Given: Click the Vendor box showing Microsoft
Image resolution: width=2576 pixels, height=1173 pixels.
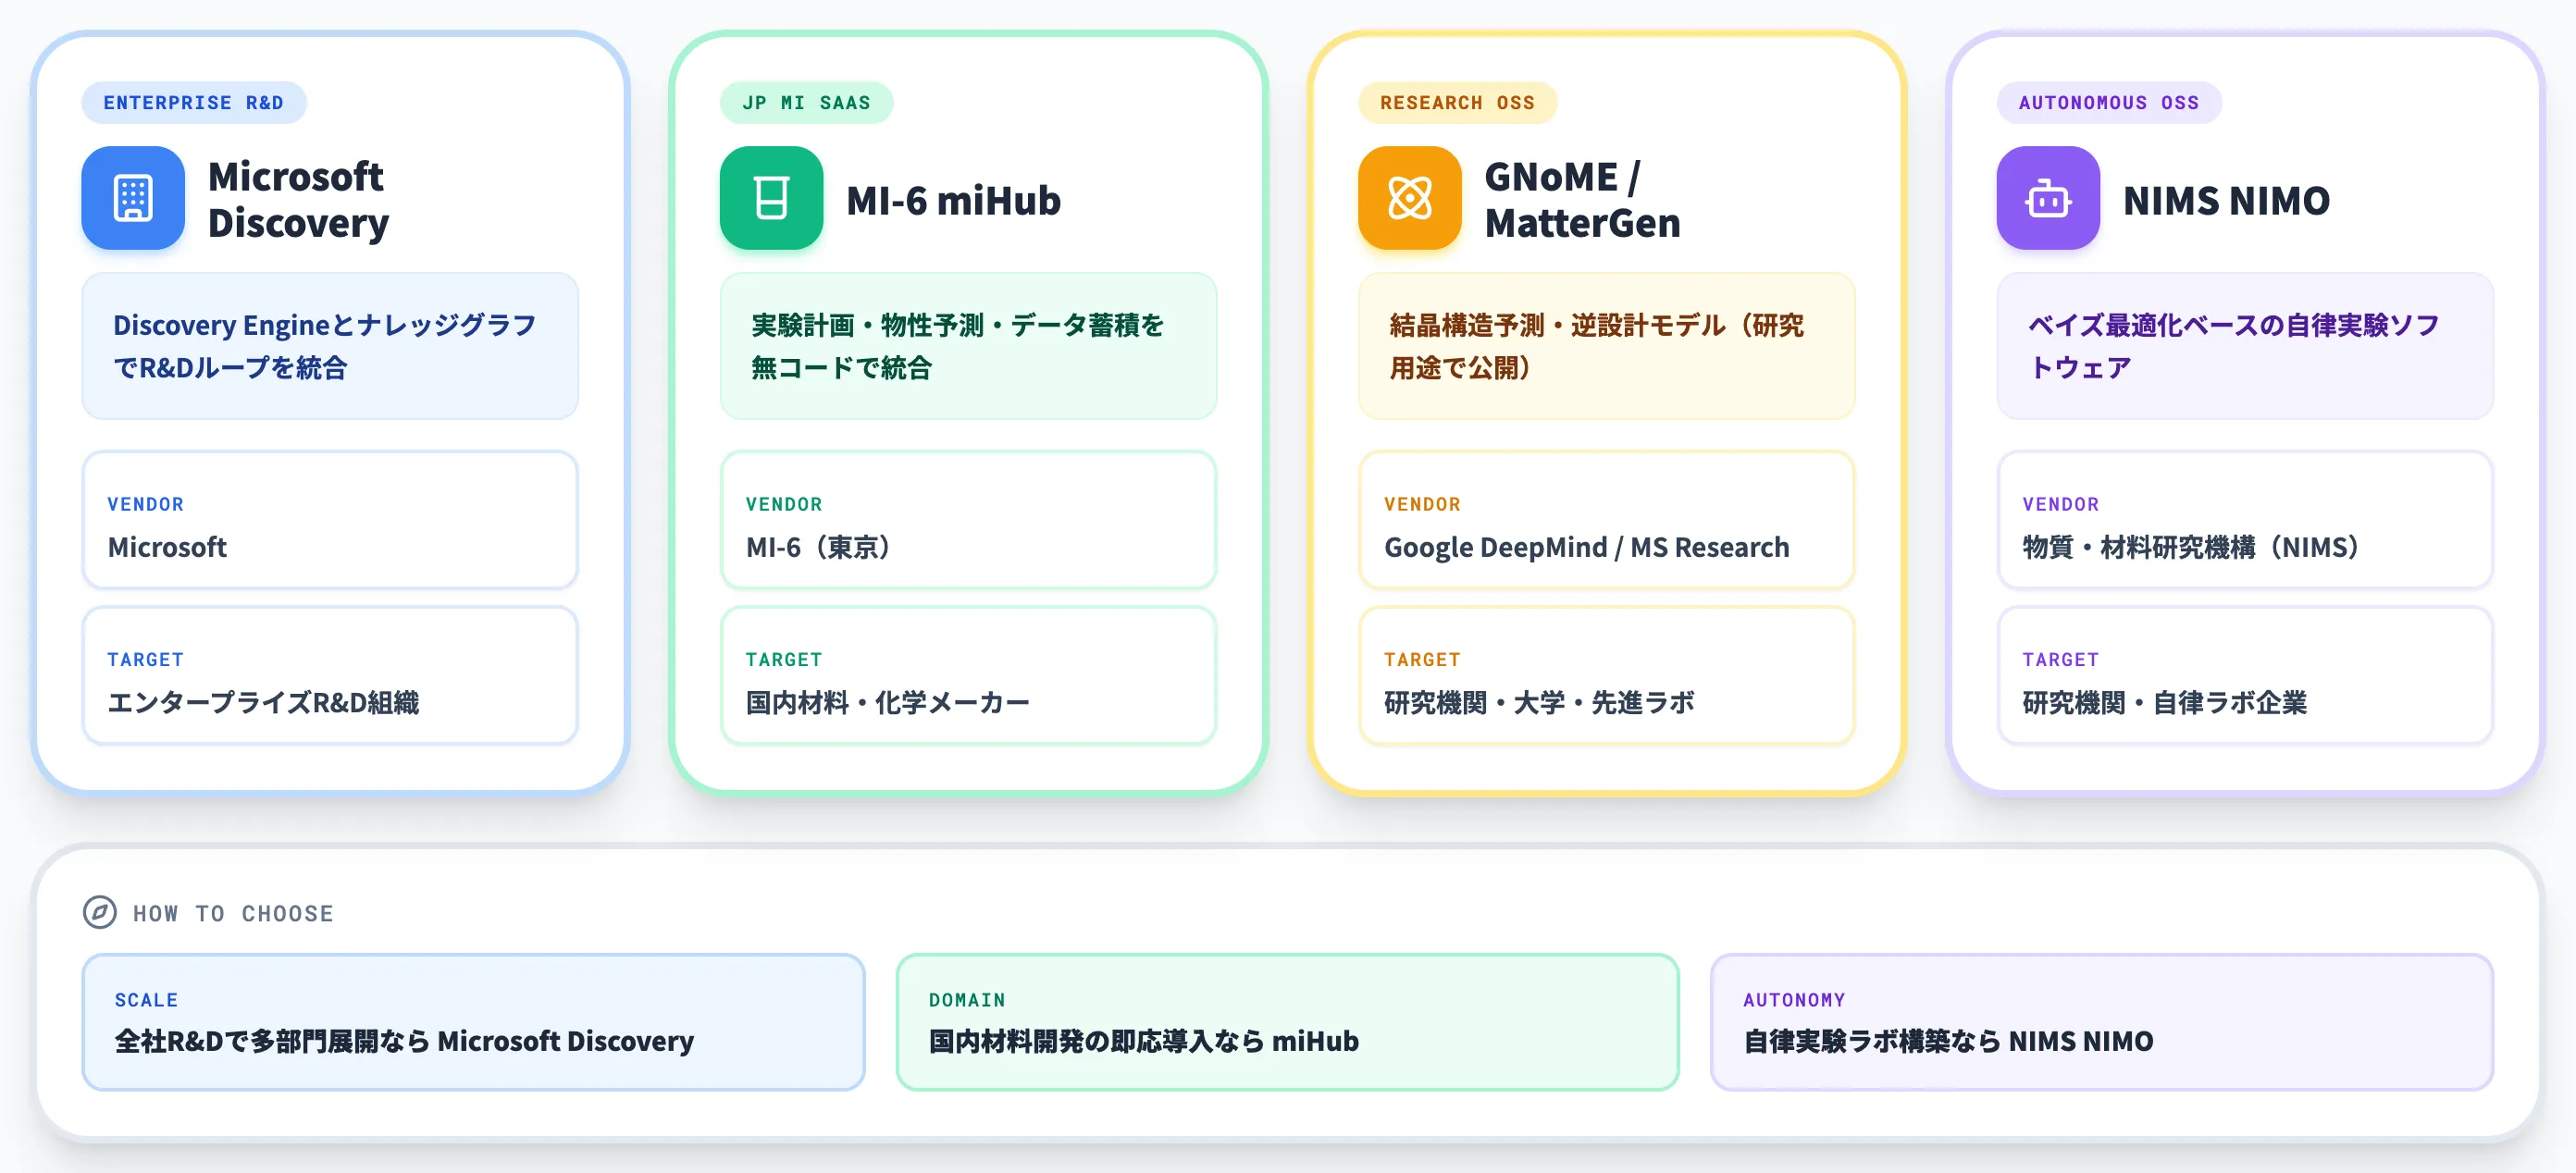Looking at the screenshot, I should click(330, 520).
